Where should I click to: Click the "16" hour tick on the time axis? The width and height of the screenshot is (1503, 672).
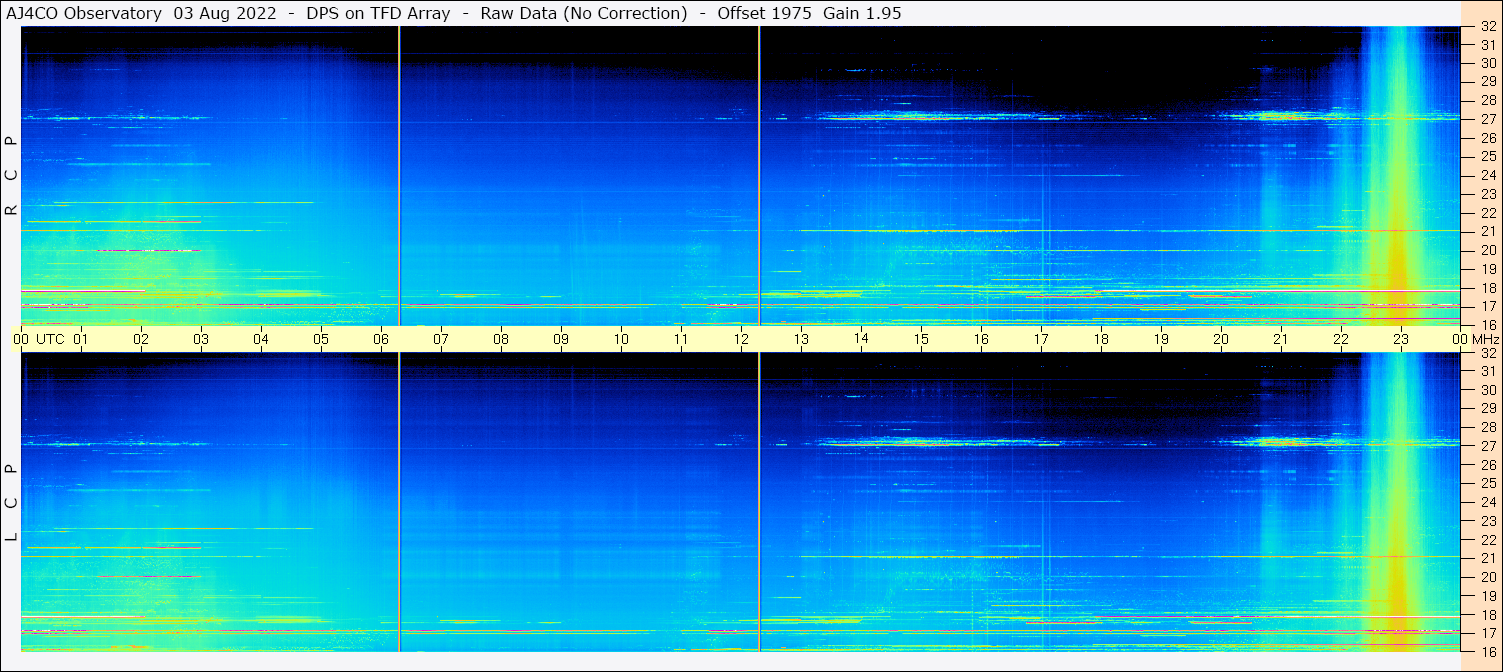click(x=981, y=339)
